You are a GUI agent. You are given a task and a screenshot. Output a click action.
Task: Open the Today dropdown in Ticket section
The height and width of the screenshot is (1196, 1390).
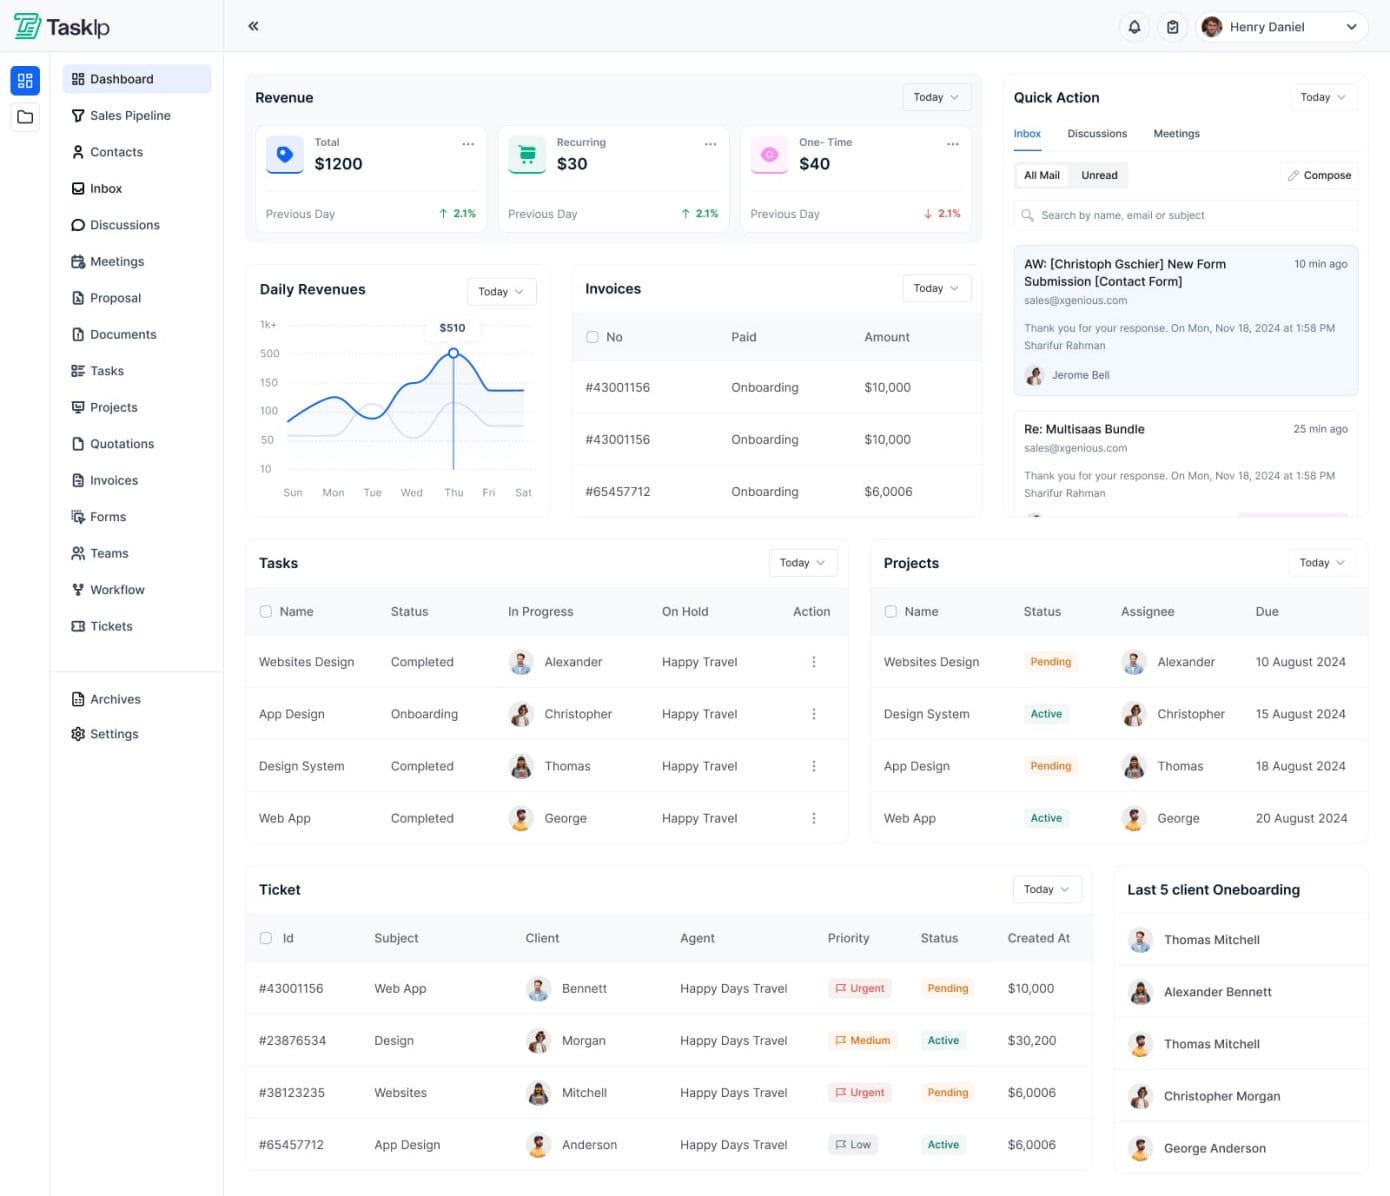pyautogui.click(x=1046, y=889)
